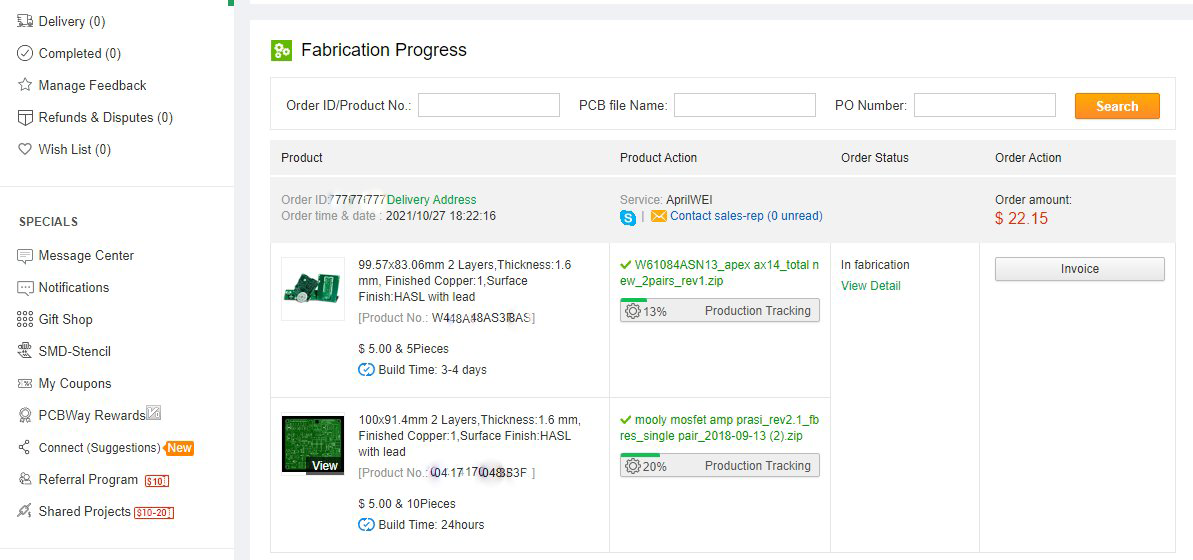Focus the Order ID/Product No. field
The height and width of the screenshot is (560, 1193).
point(488,106)
